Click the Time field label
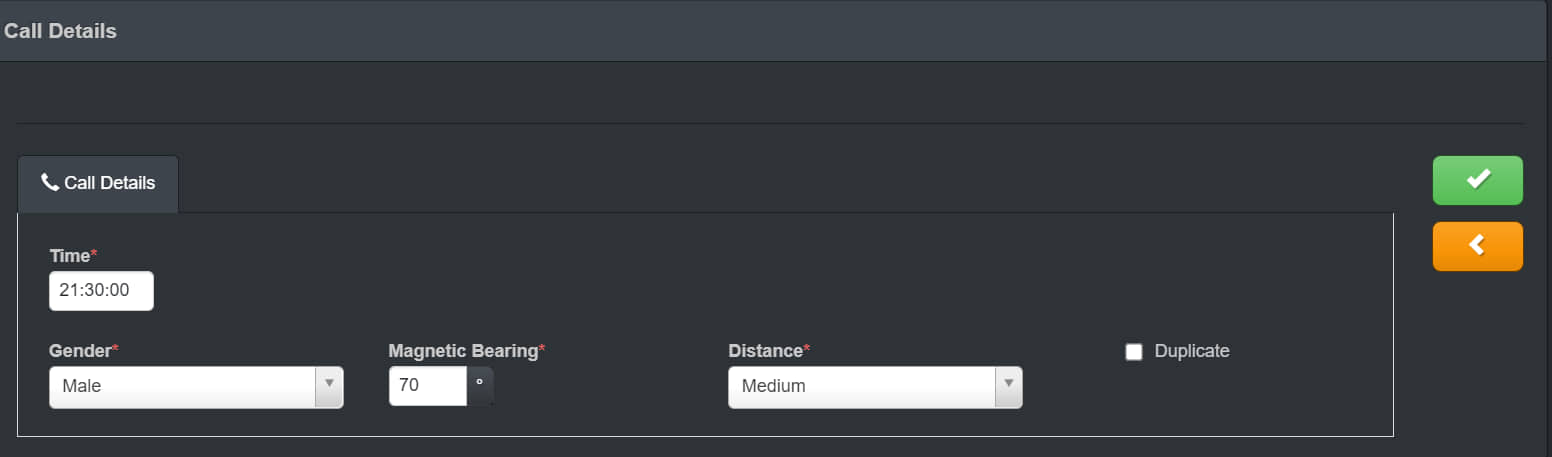The height and width of the screenshot is (457, 1552). 69,256
